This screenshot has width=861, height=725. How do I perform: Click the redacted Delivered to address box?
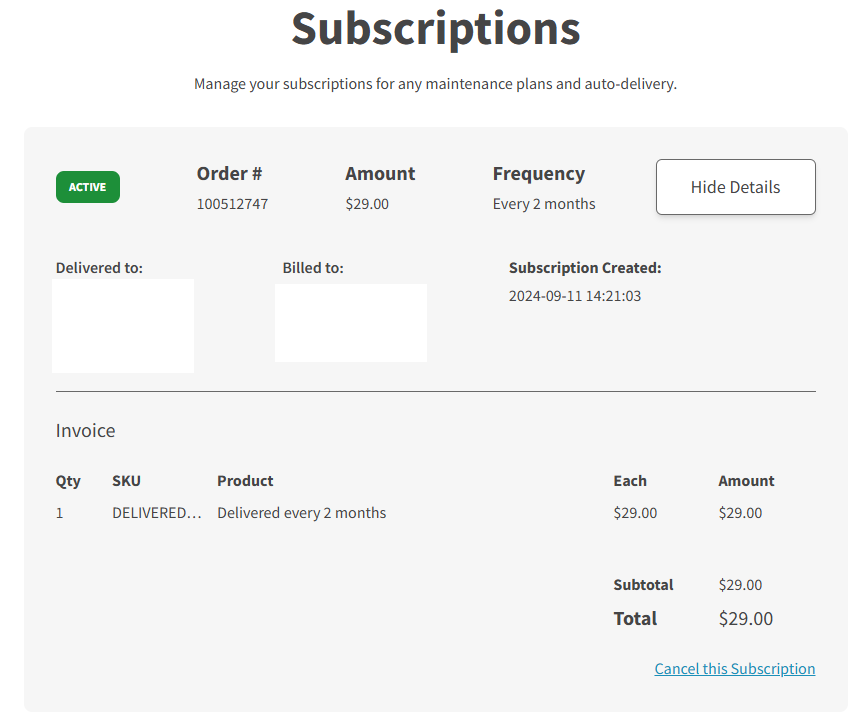pyautogui.click(x=123, y=326)
